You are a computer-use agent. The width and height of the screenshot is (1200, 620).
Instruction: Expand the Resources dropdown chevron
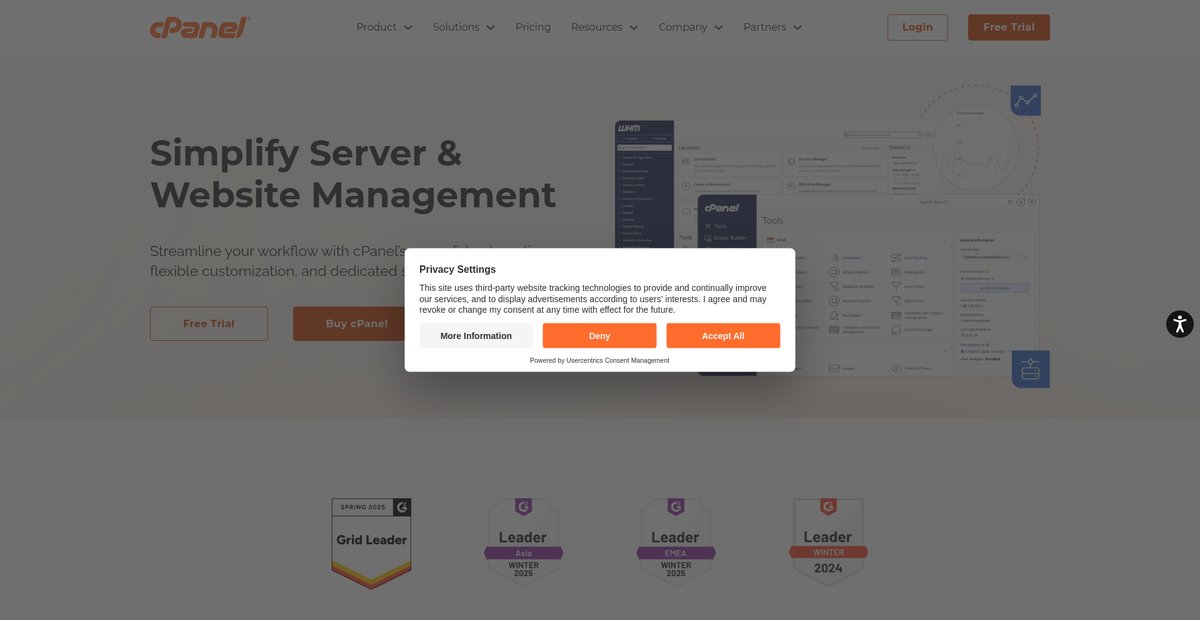click(633, 27)
